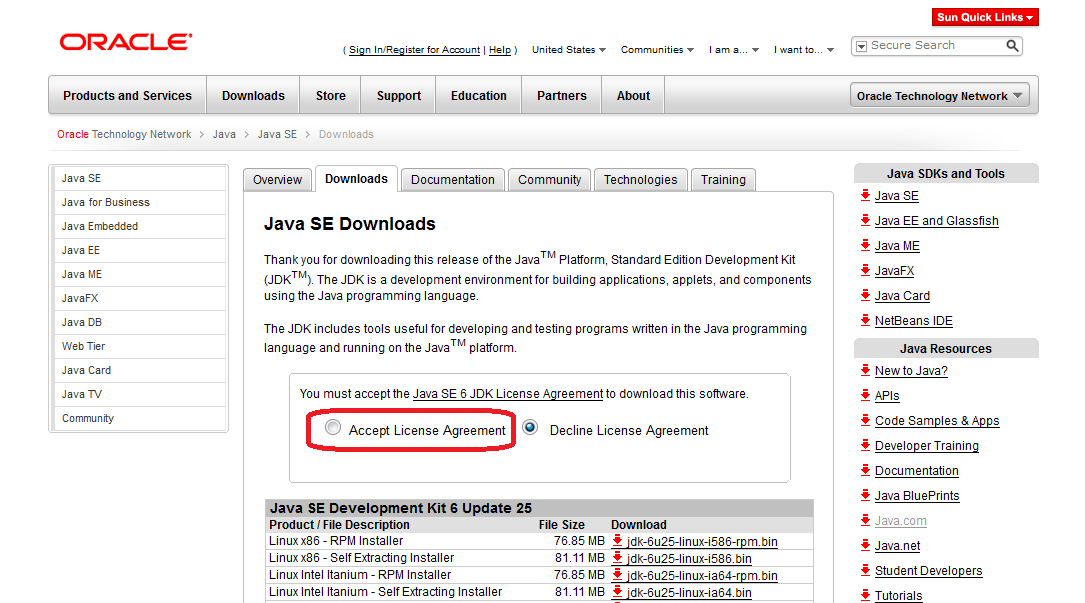1085x603 pixels.
Task: Open the Communities dropdown
Action: [x=657, y=50]
